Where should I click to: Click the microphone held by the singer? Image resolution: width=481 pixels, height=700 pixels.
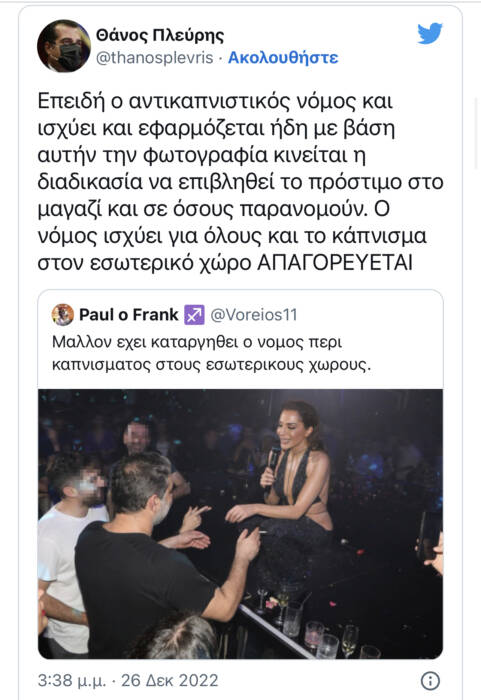click(x=272, y=464)
